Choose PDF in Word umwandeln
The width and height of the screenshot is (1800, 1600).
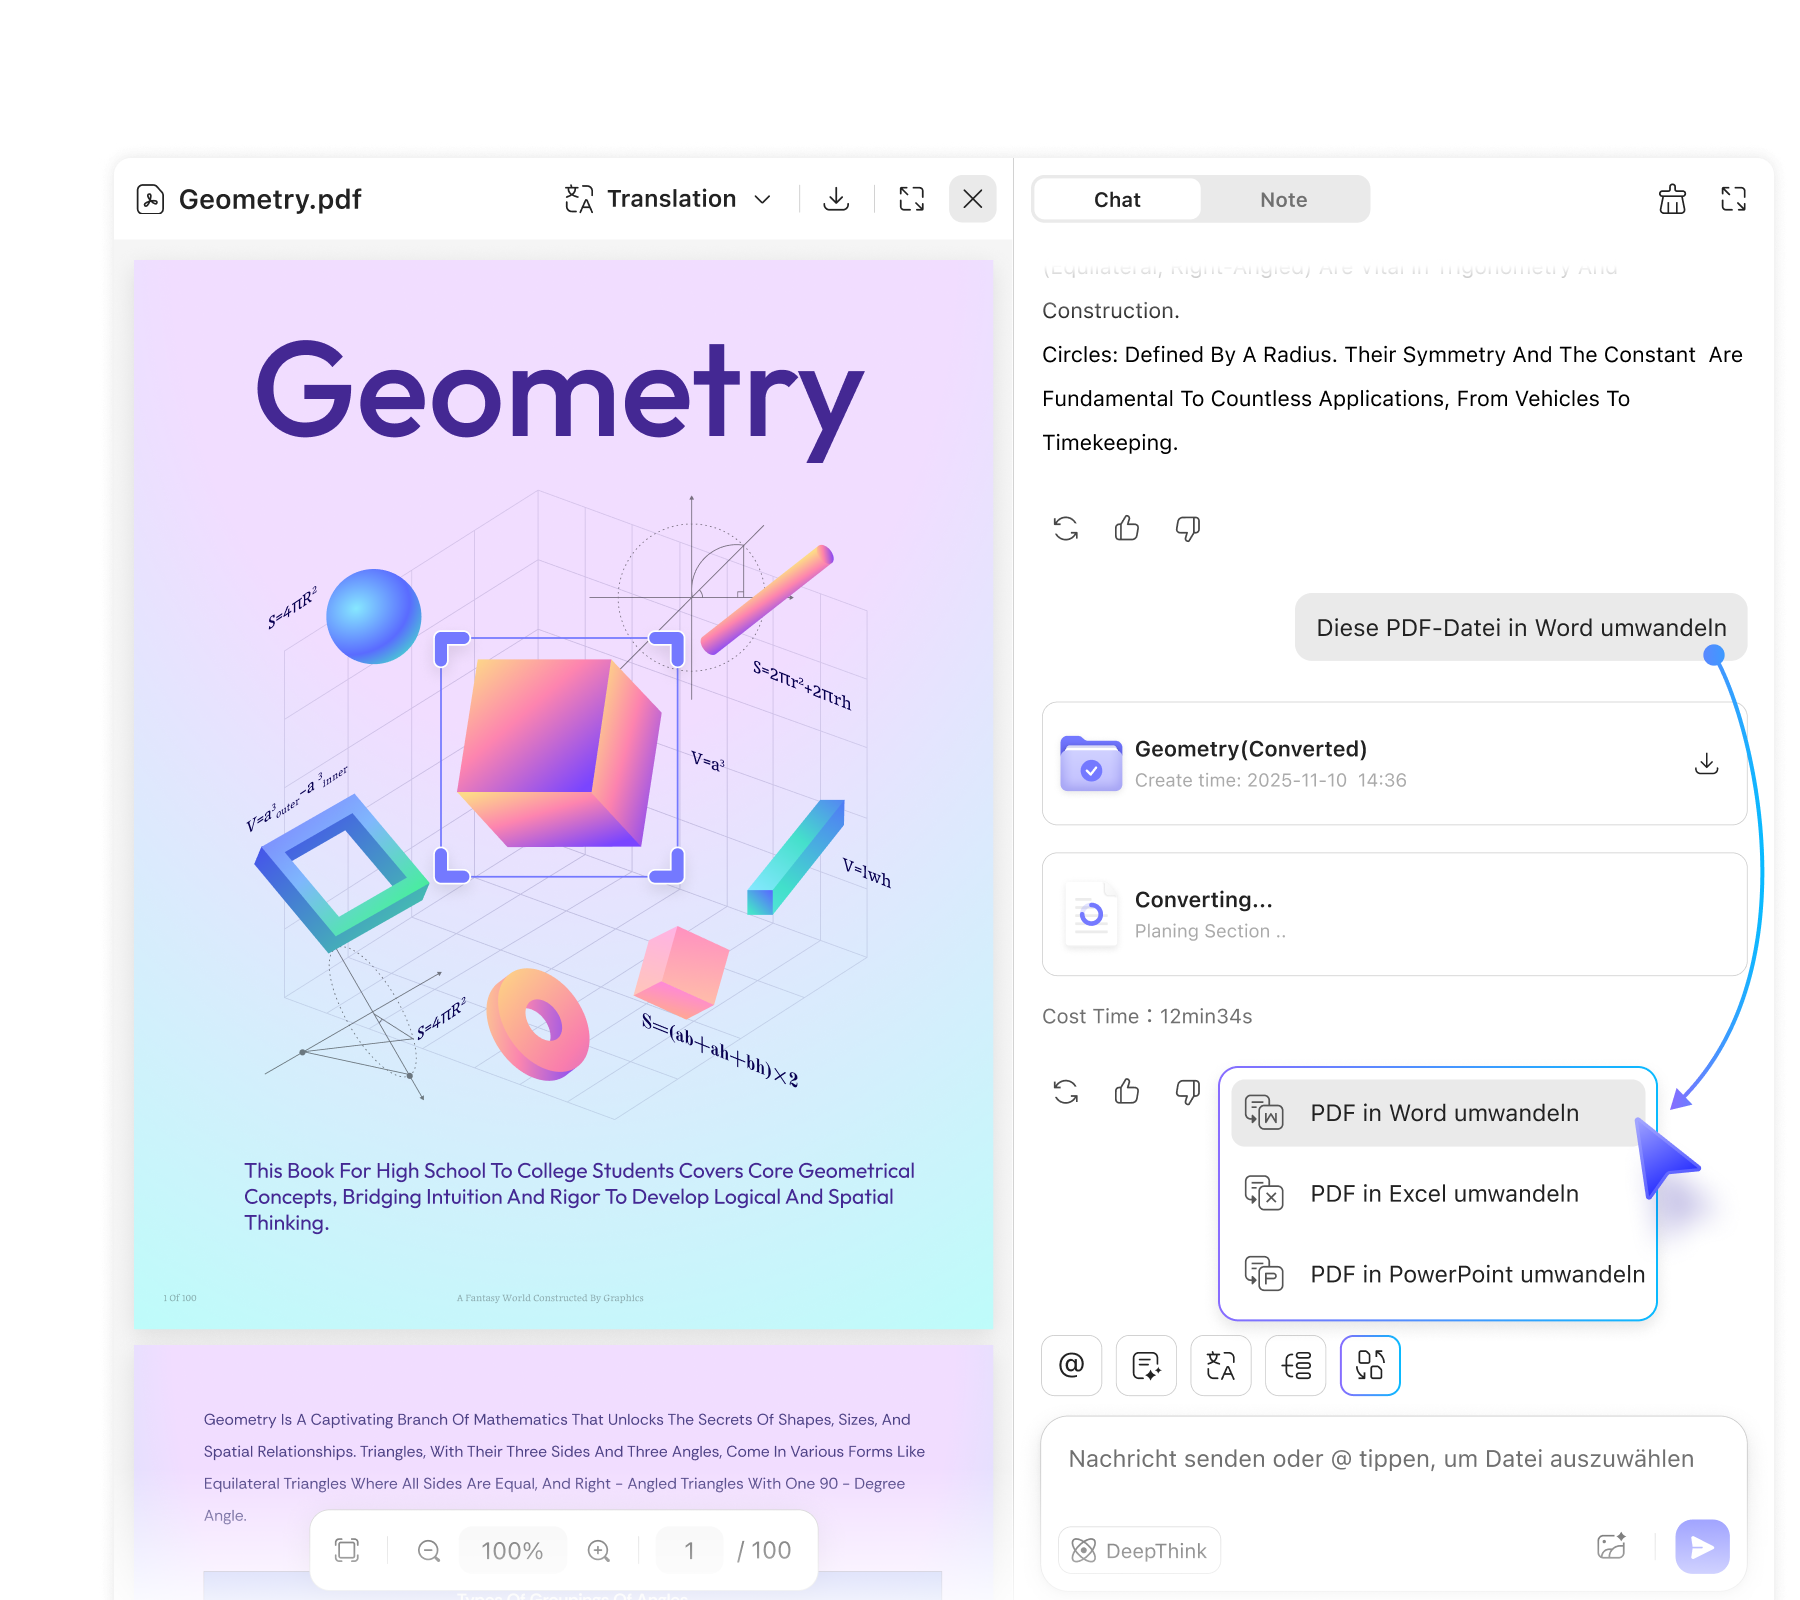[1438, 1113]
